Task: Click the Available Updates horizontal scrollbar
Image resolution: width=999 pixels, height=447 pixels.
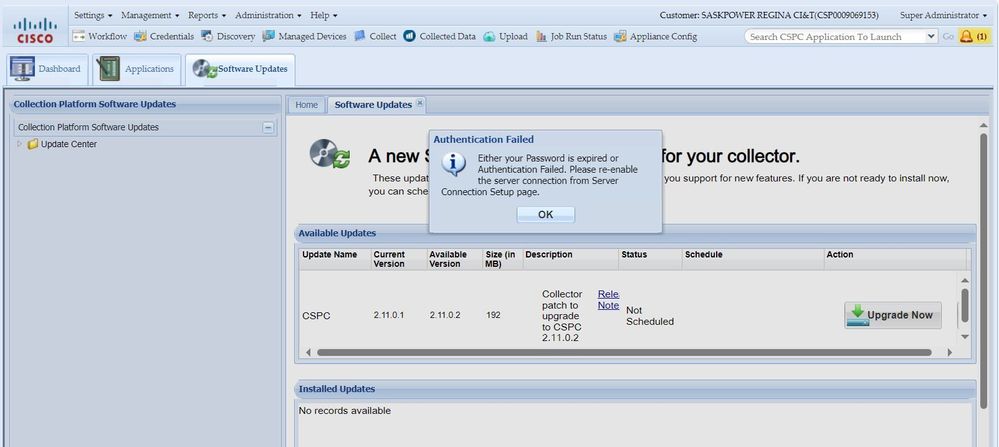Action: [624, 352]
